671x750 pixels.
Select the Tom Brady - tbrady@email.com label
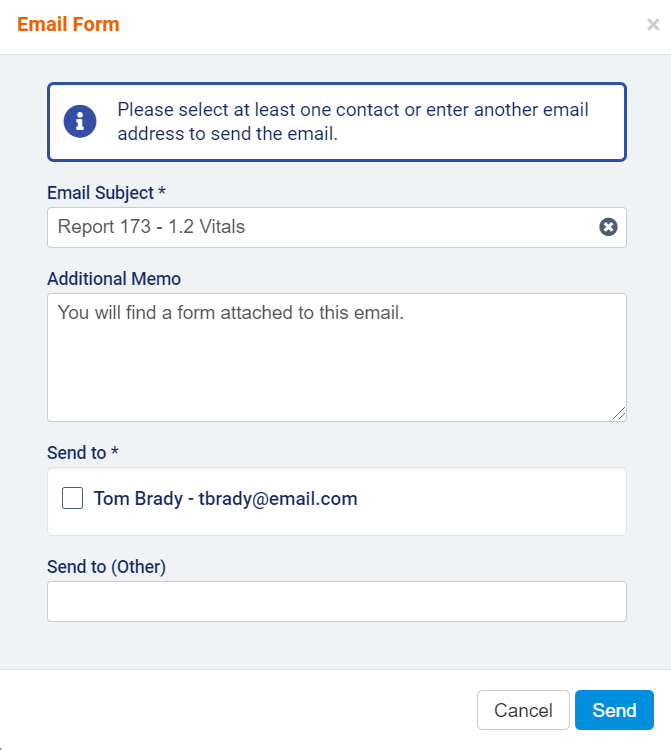click(x=225, y=498)
